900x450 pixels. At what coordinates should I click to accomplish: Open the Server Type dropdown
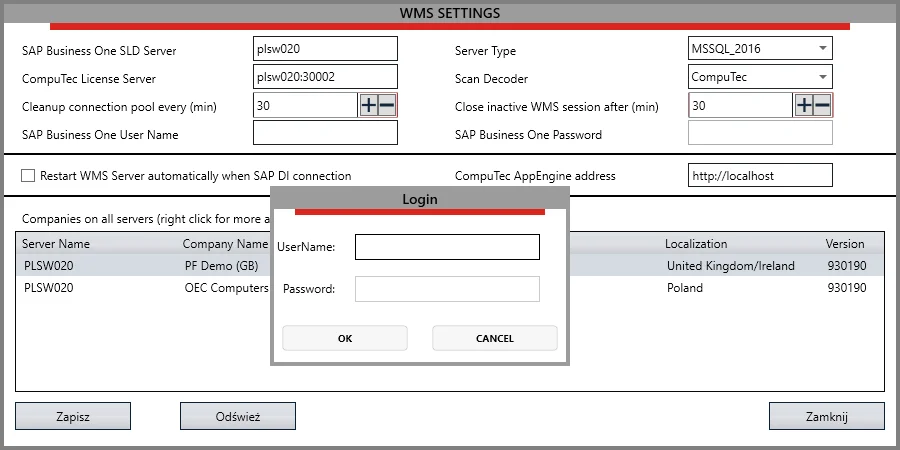(x=760, y=48)
